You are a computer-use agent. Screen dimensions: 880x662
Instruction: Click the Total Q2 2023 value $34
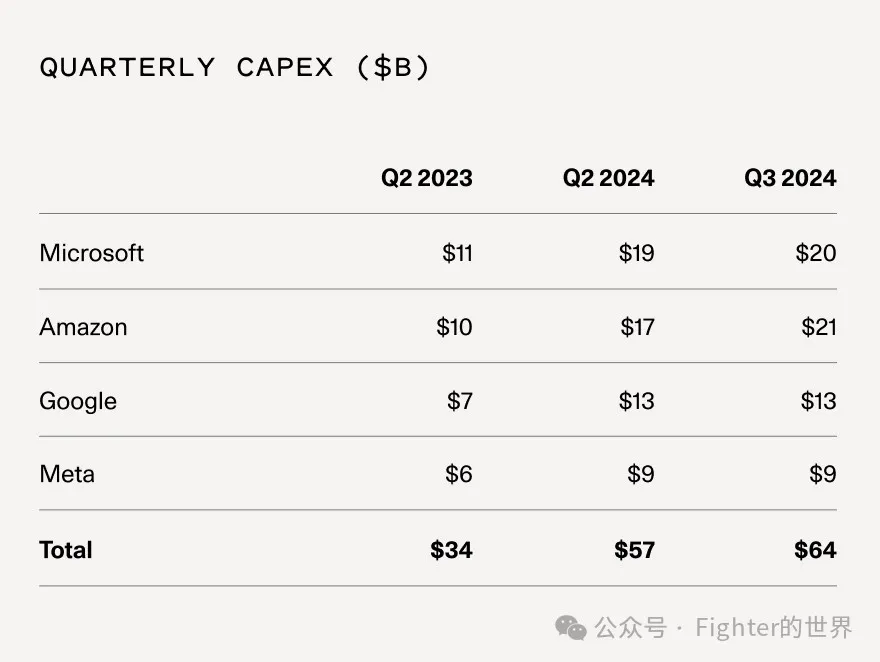[451, 550]
